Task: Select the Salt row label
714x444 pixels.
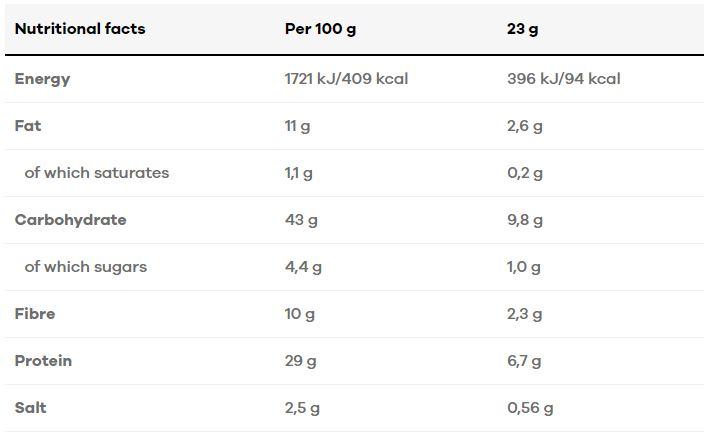Action: (31, 408)
